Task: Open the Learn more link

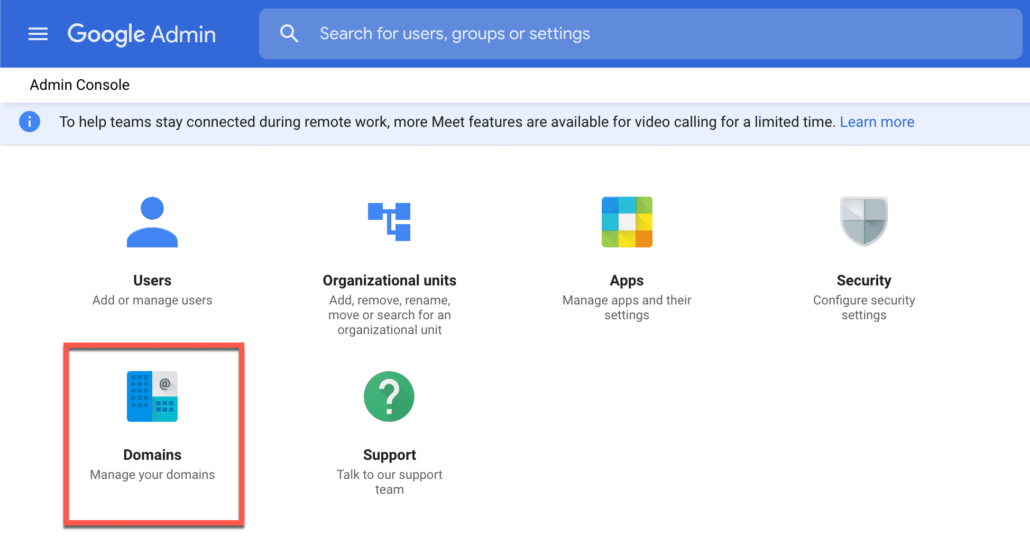Action: point(877,122)
